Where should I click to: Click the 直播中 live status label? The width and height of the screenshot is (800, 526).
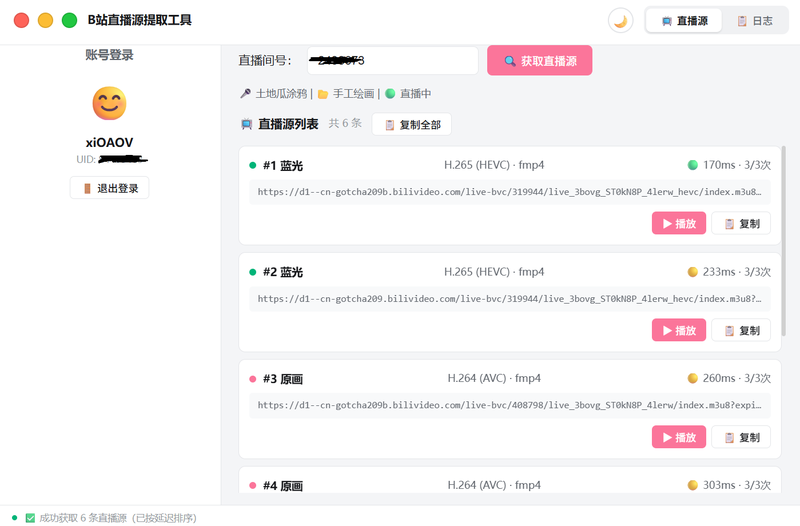[415, 94]
